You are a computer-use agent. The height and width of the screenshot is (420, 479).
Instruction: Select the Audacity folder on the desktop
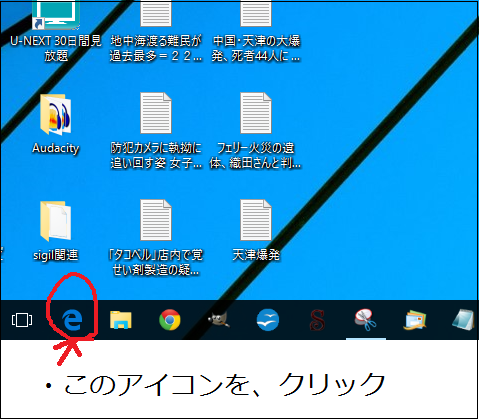coord(56,115)
